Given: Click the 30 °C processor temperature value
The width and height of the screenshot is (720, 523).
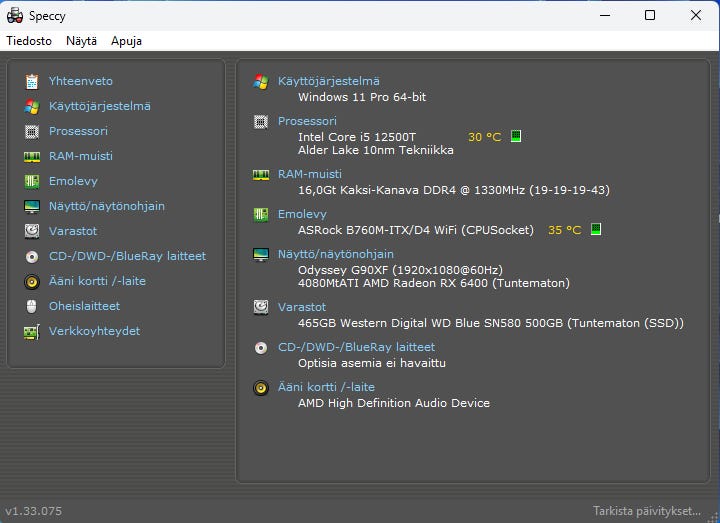Looking at the screenshot, I should 484,137.
